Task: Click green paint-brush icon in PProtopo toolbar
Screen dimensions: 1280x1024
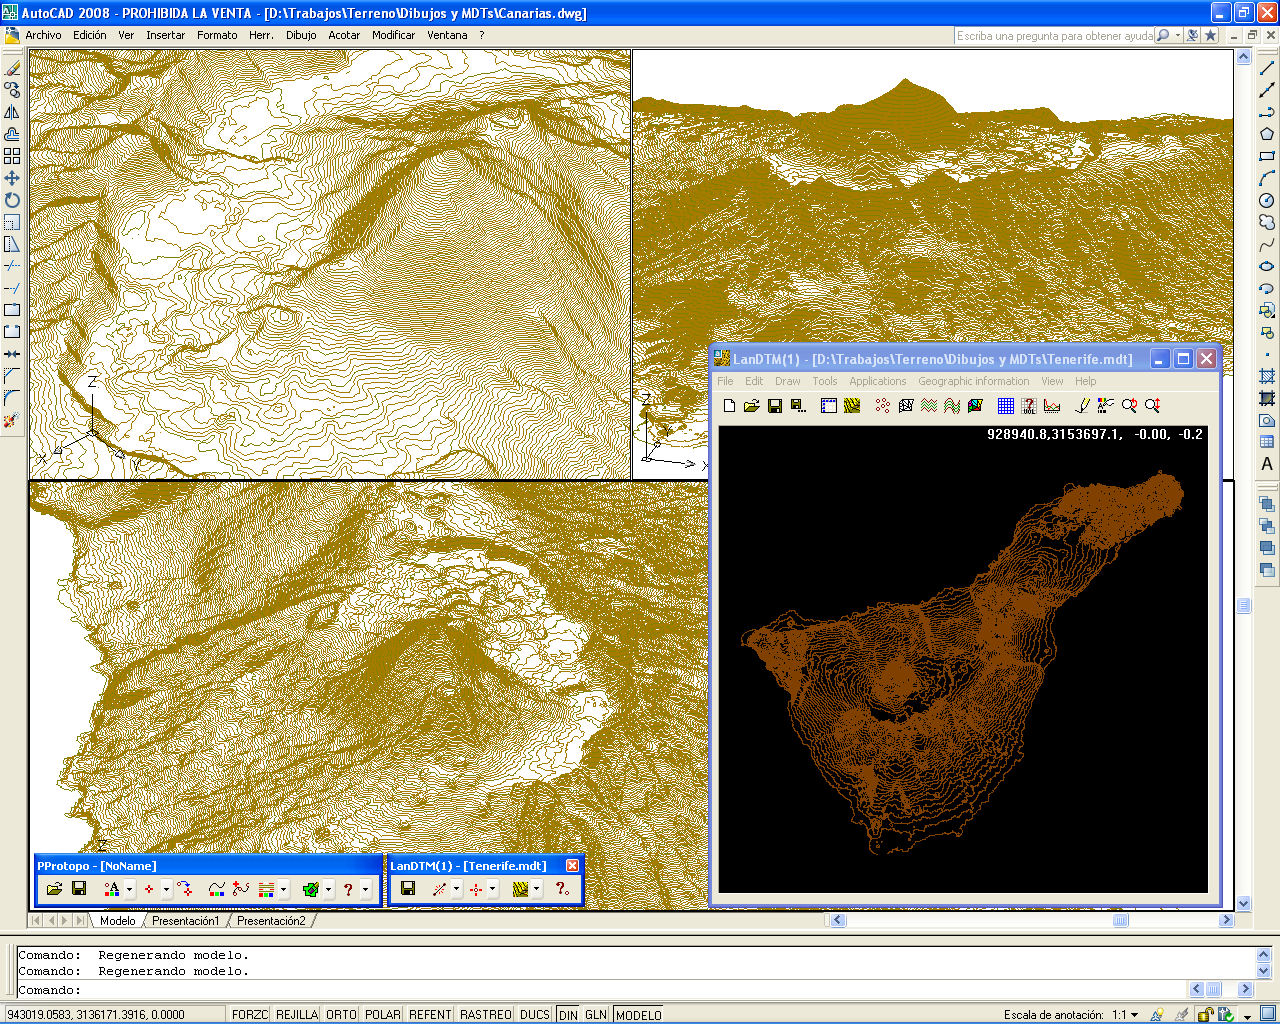Action: [311, 889]
